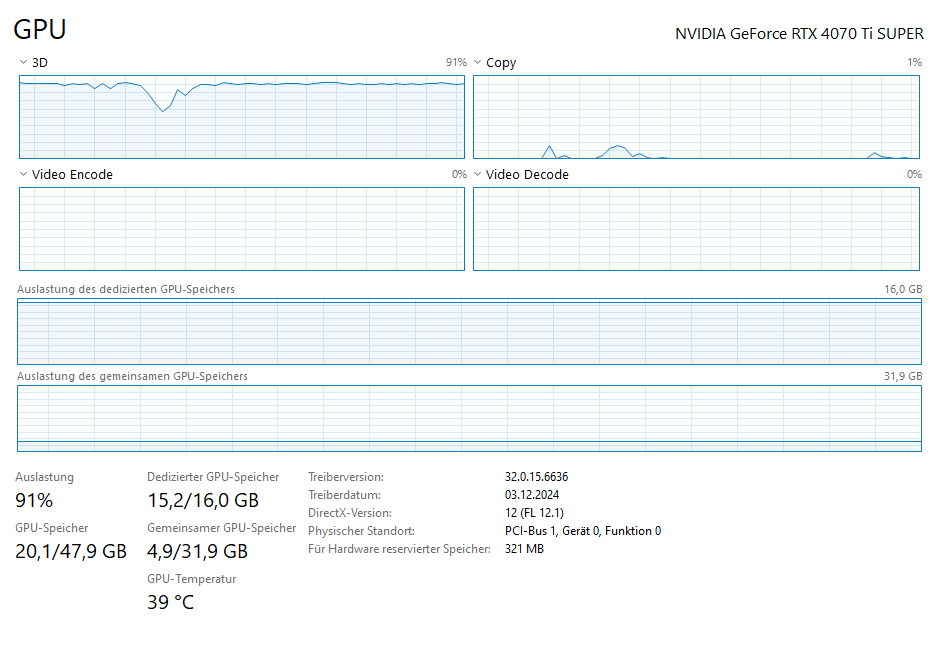Click the dedicated GPU memory usage graph
The image size is (937, 645).
[469, 332]
